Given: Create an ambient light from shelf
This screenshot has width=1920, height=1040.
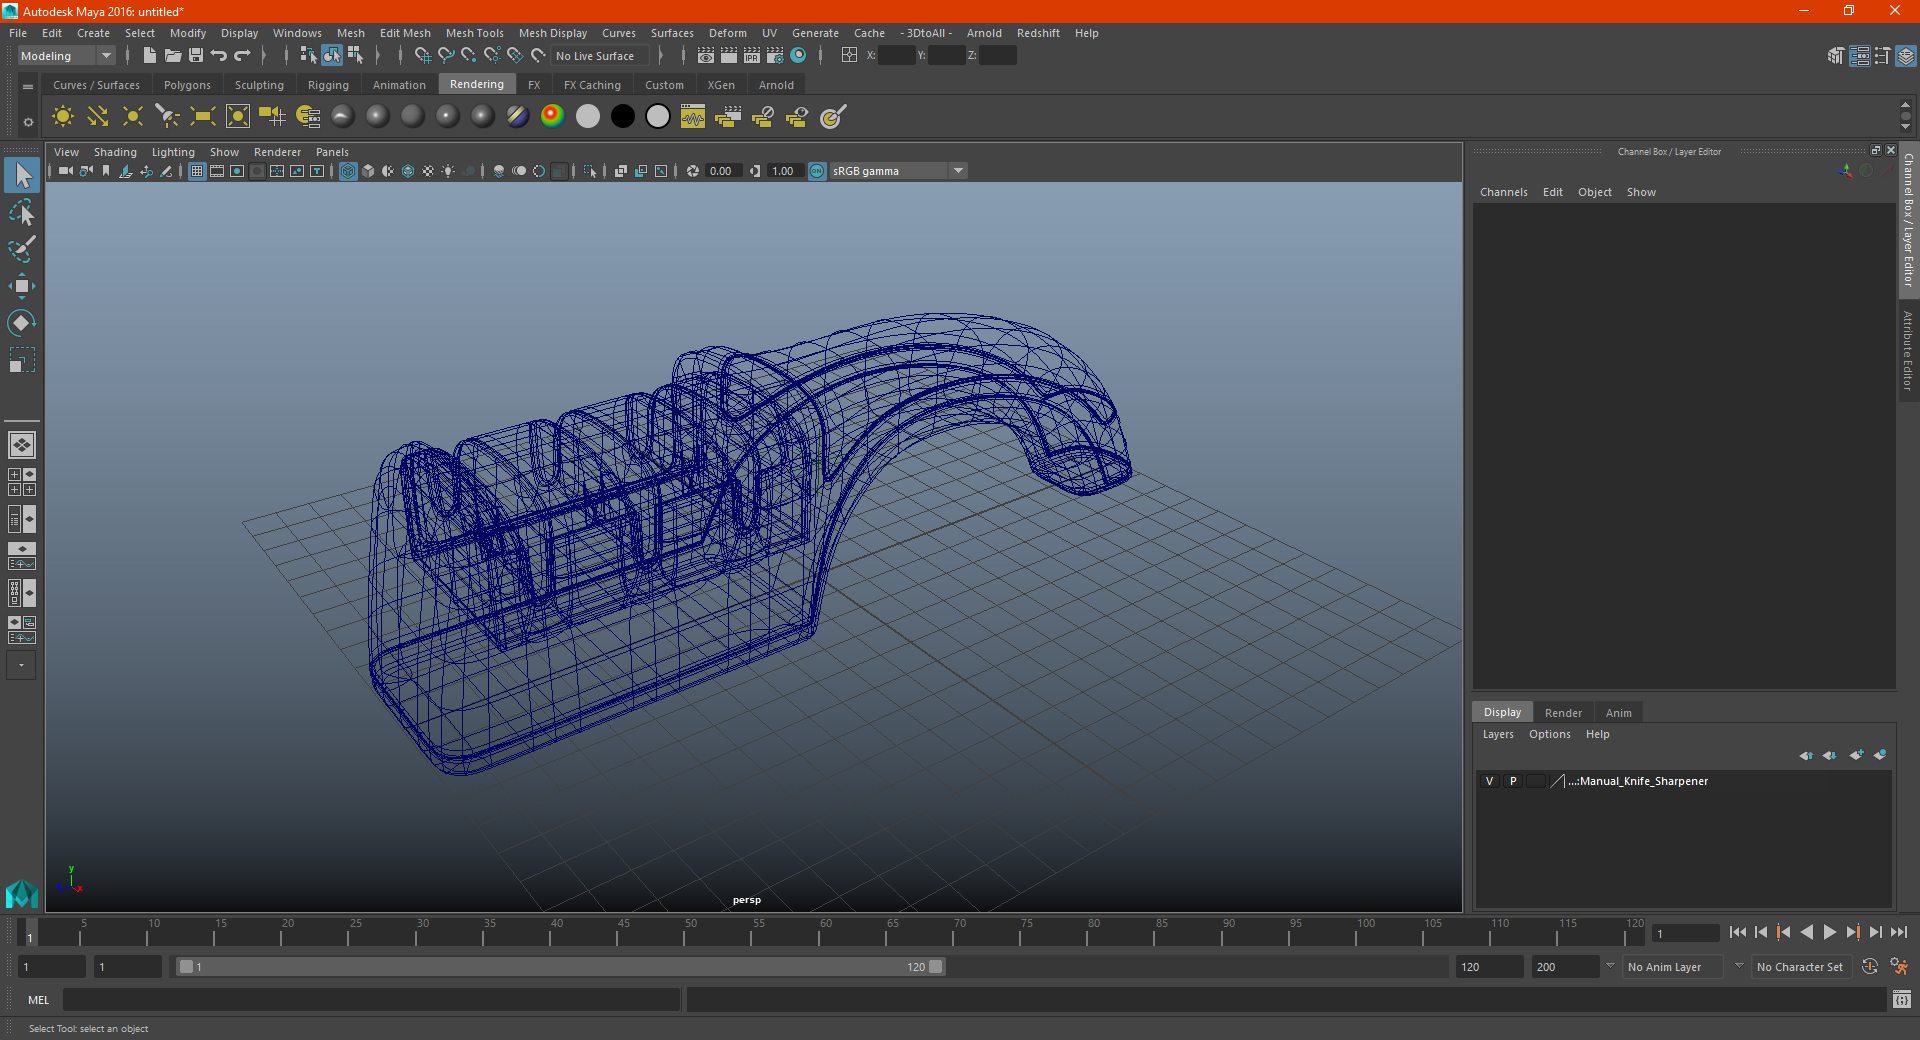Looking at the screenshot, I should 63,117.
